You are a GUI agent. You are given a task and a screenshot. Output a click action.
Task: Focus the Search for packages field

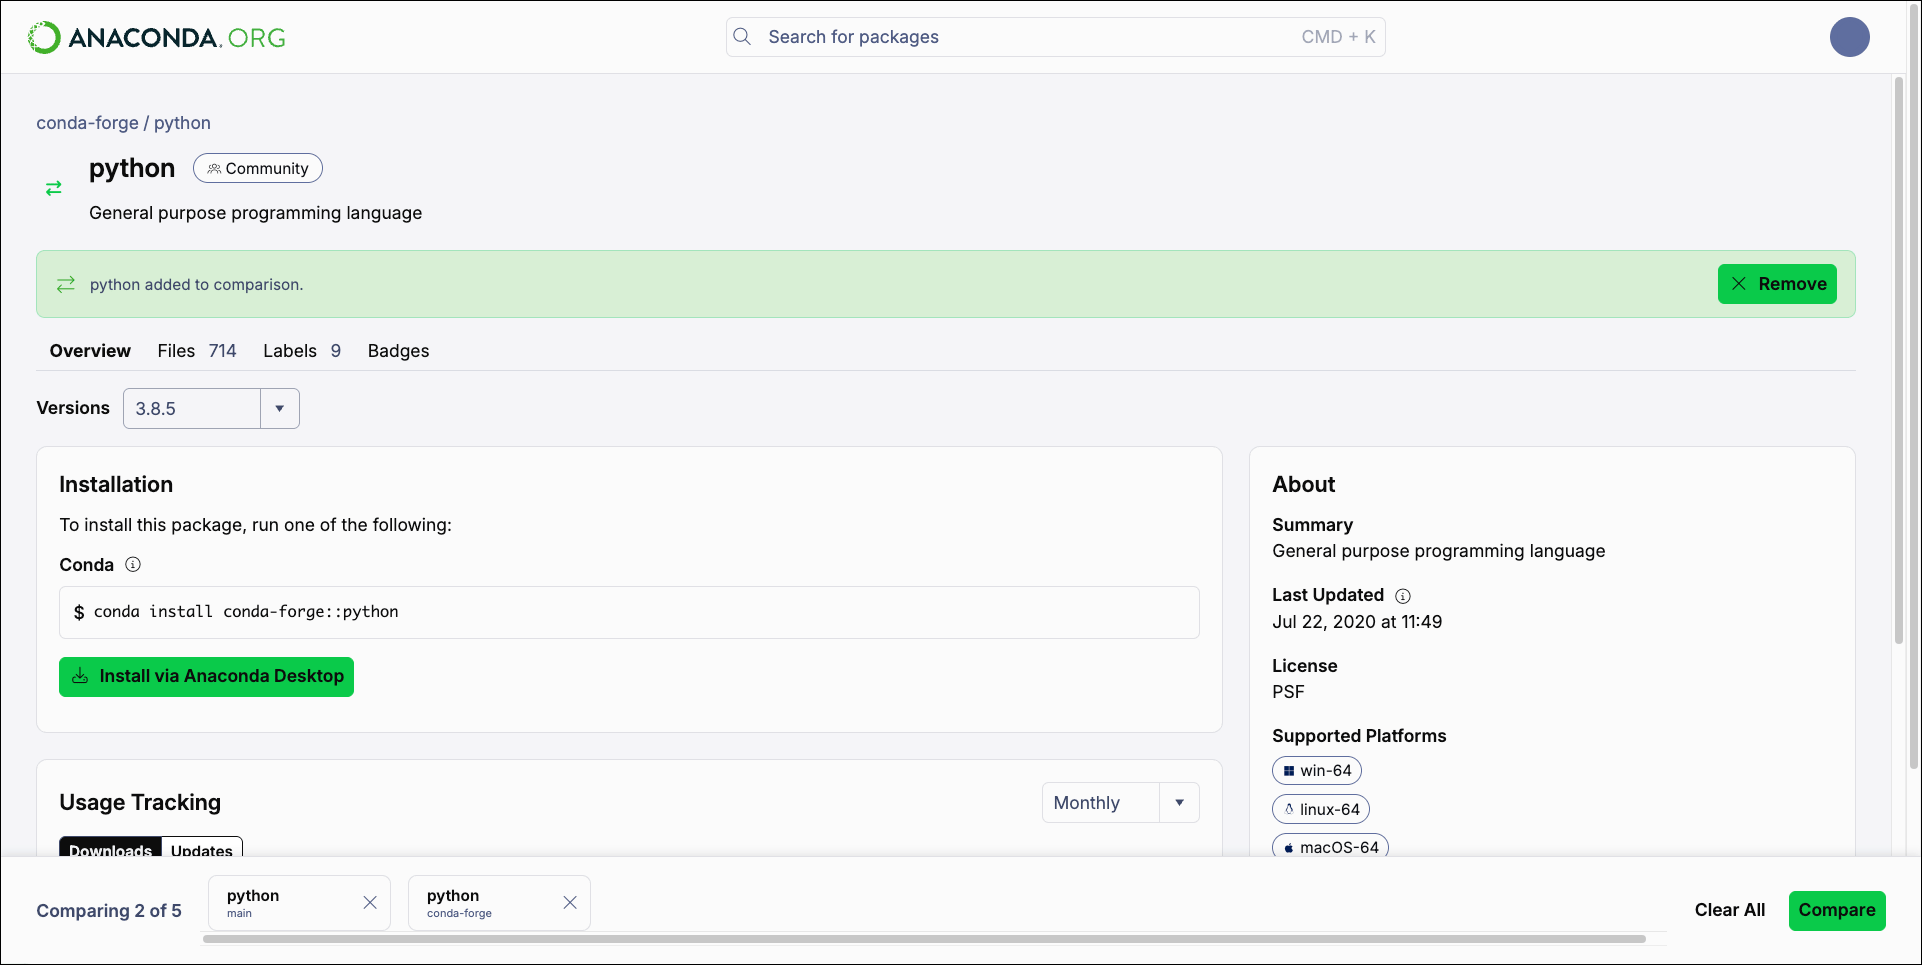point(1055,37)
